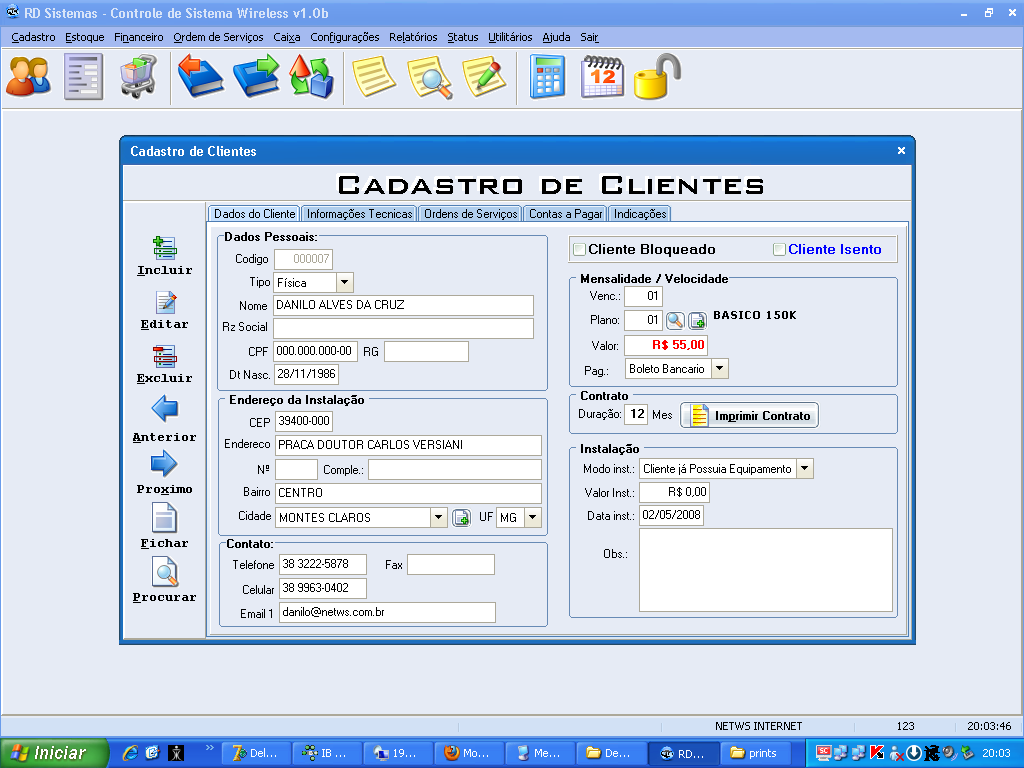This screenshot has height=768, width=1024.
Task: Click the Iniciar start button
Action: (48, 753)
